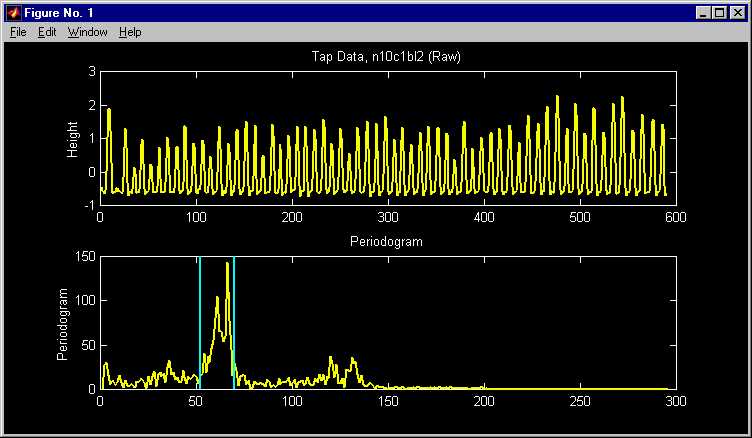This screenshot has width=752, height=438.
Task: Click the 3 tick label on the Height axis
Action: 91,72
